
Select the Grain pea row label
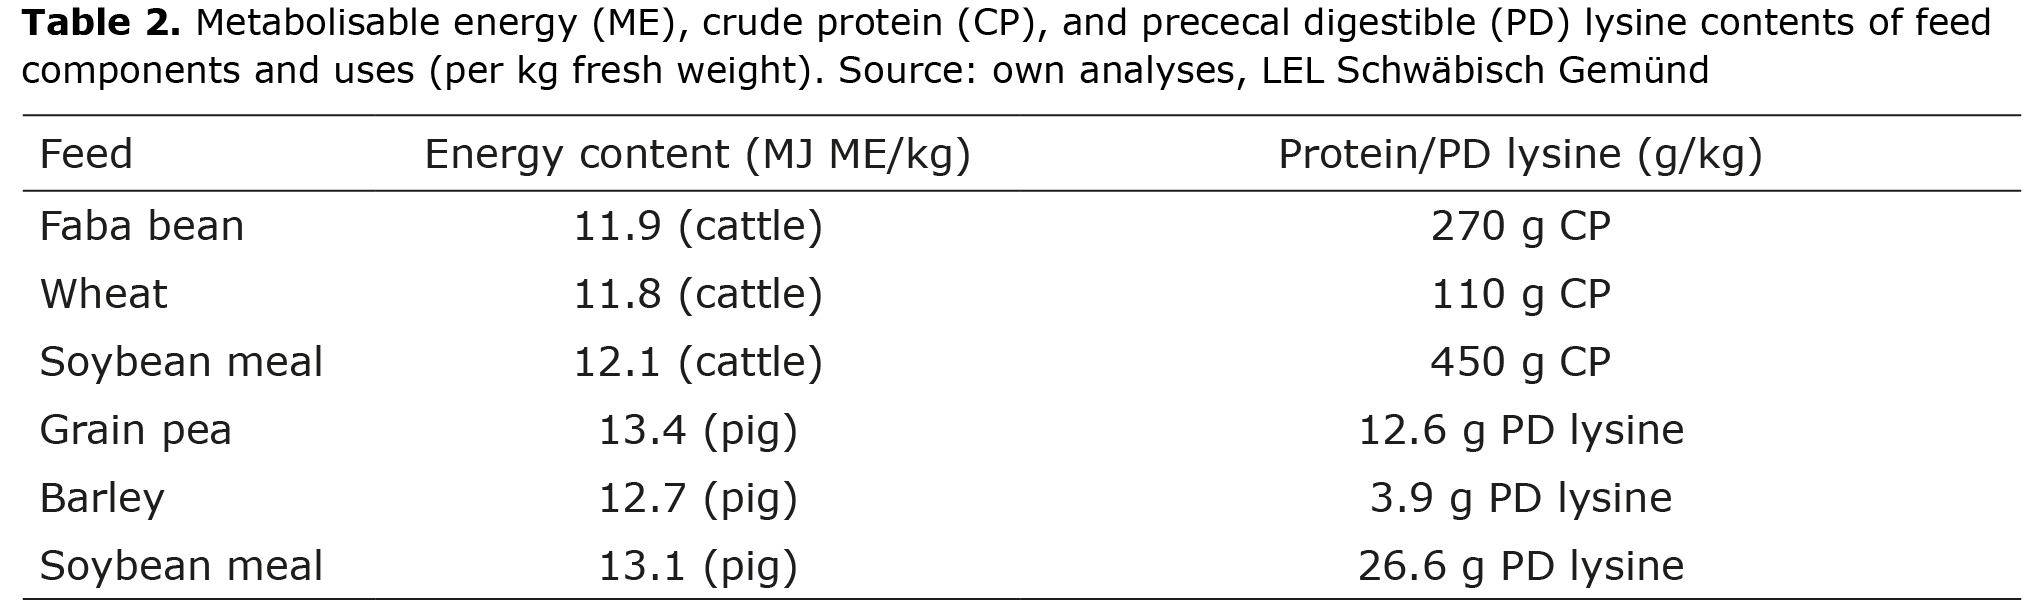coord(136,431)
